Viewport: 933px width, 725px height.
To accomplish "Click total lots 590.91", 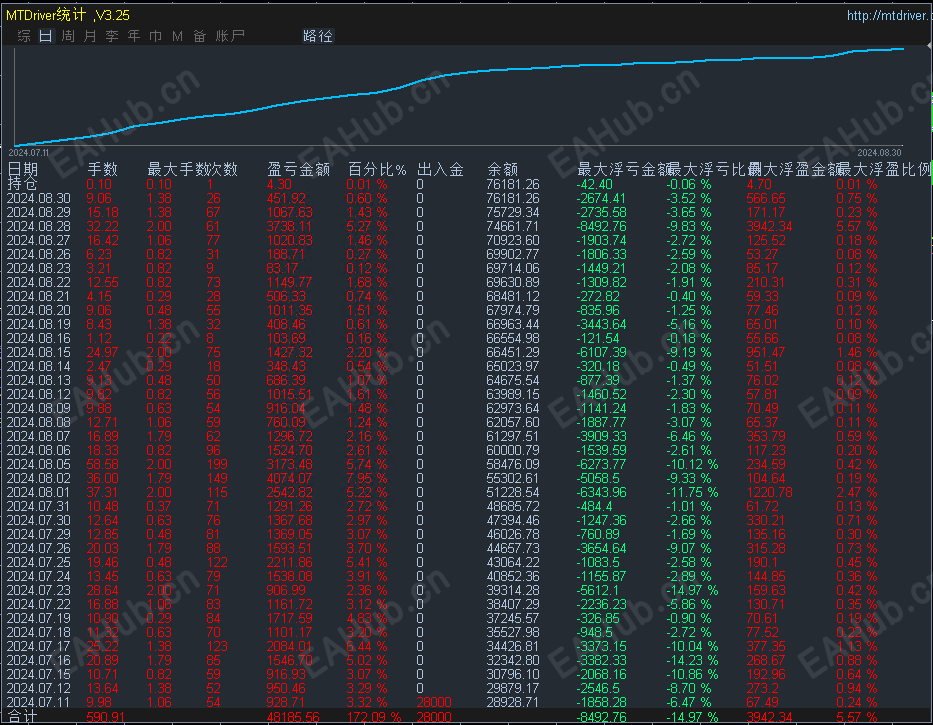I will pos(105,717).
